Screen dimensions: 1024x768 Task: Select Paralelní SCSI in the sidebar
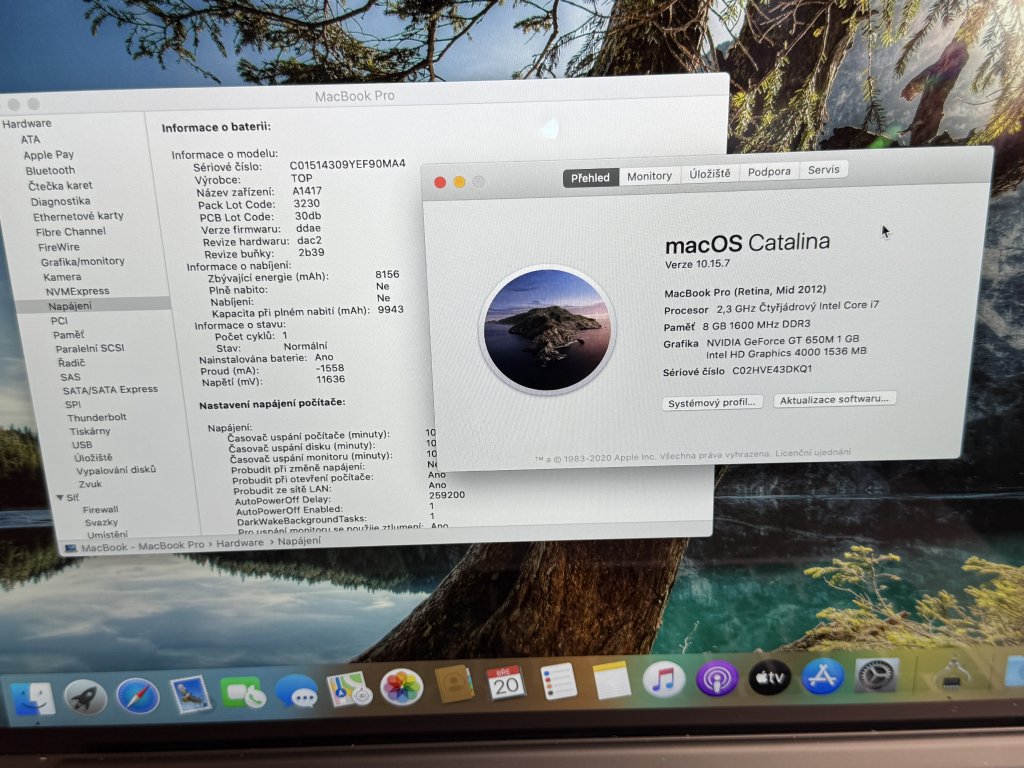89,348
